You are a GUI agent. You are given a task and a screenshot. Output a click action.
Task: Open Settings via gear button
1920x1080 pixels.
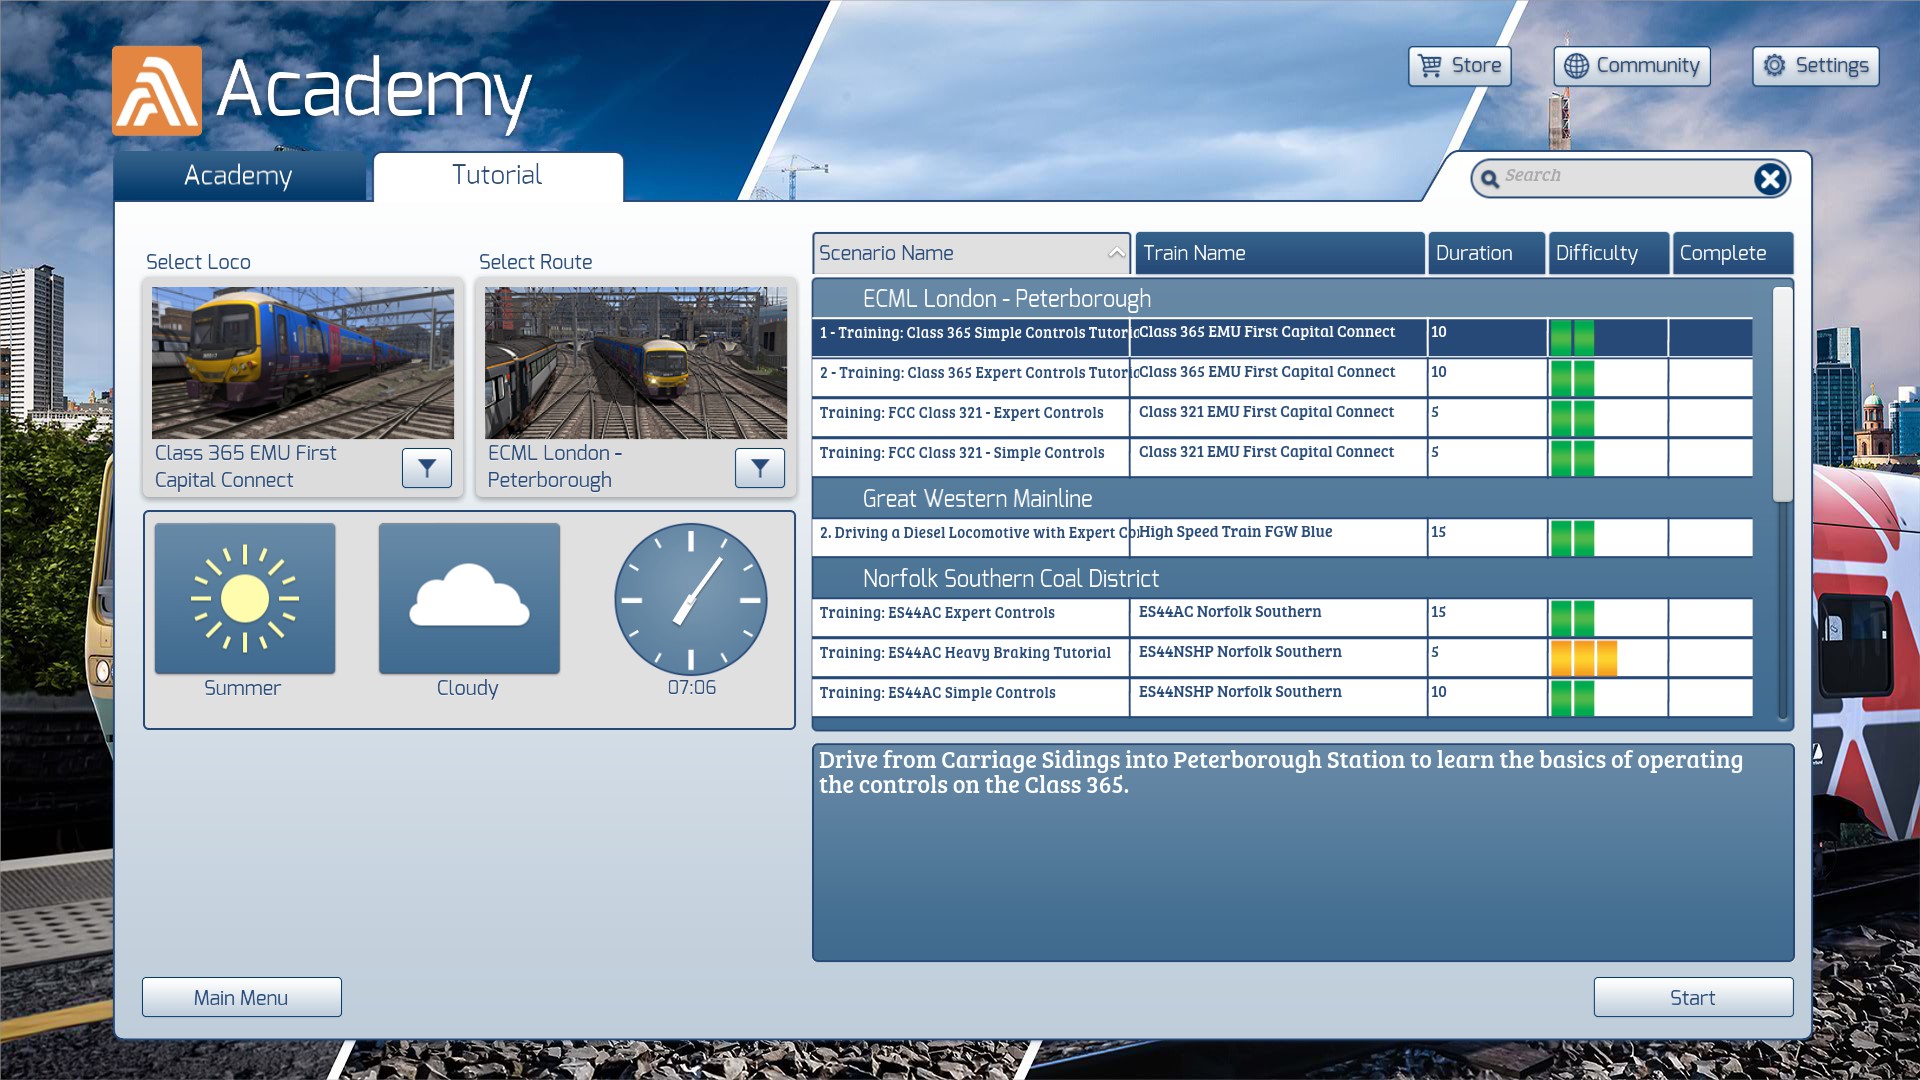click(x=1815, y=66)
